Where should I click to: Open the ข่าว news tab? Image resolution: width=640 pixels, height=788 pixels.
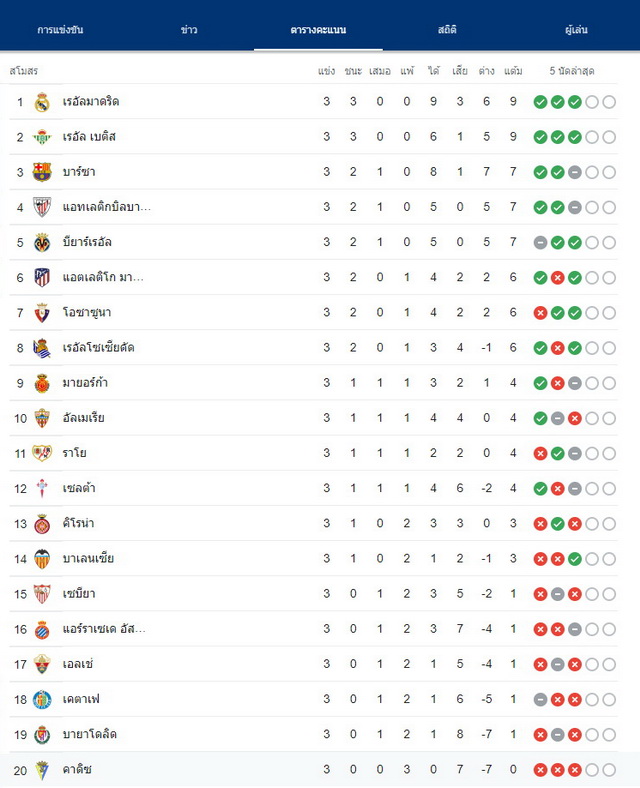(189, 30)
